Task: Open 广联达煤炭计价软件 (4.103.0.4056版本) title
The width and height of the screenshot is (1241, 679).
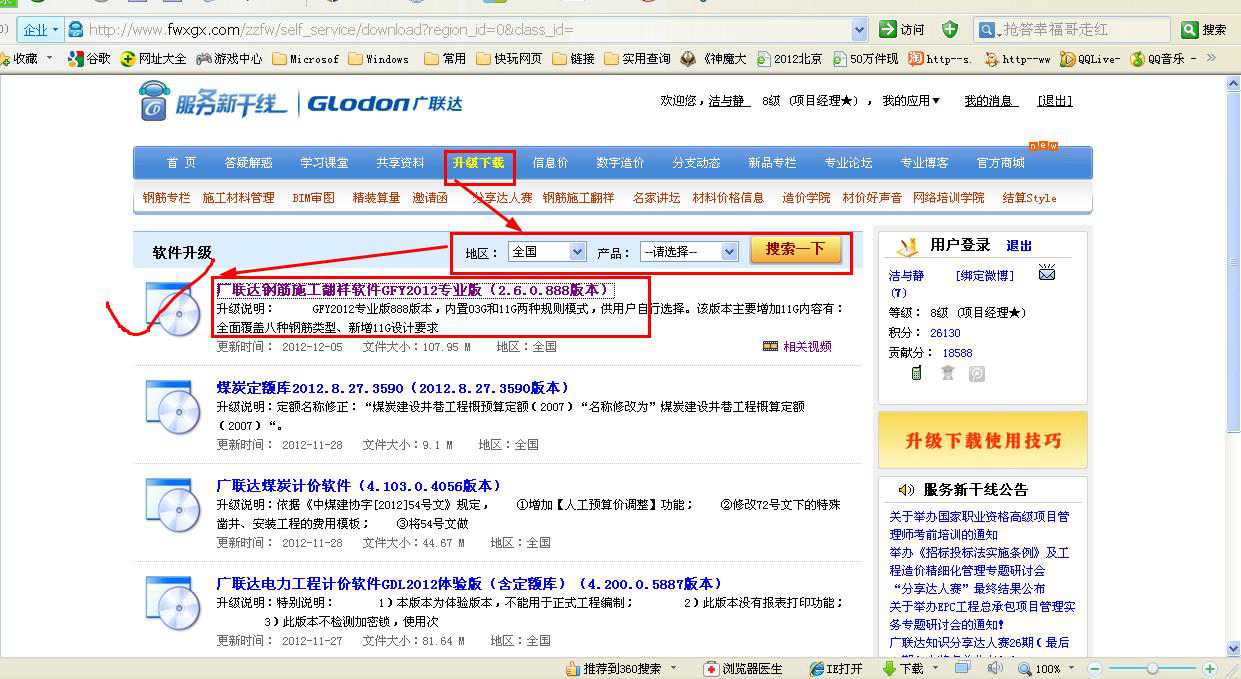Action: tap(359, 486)
